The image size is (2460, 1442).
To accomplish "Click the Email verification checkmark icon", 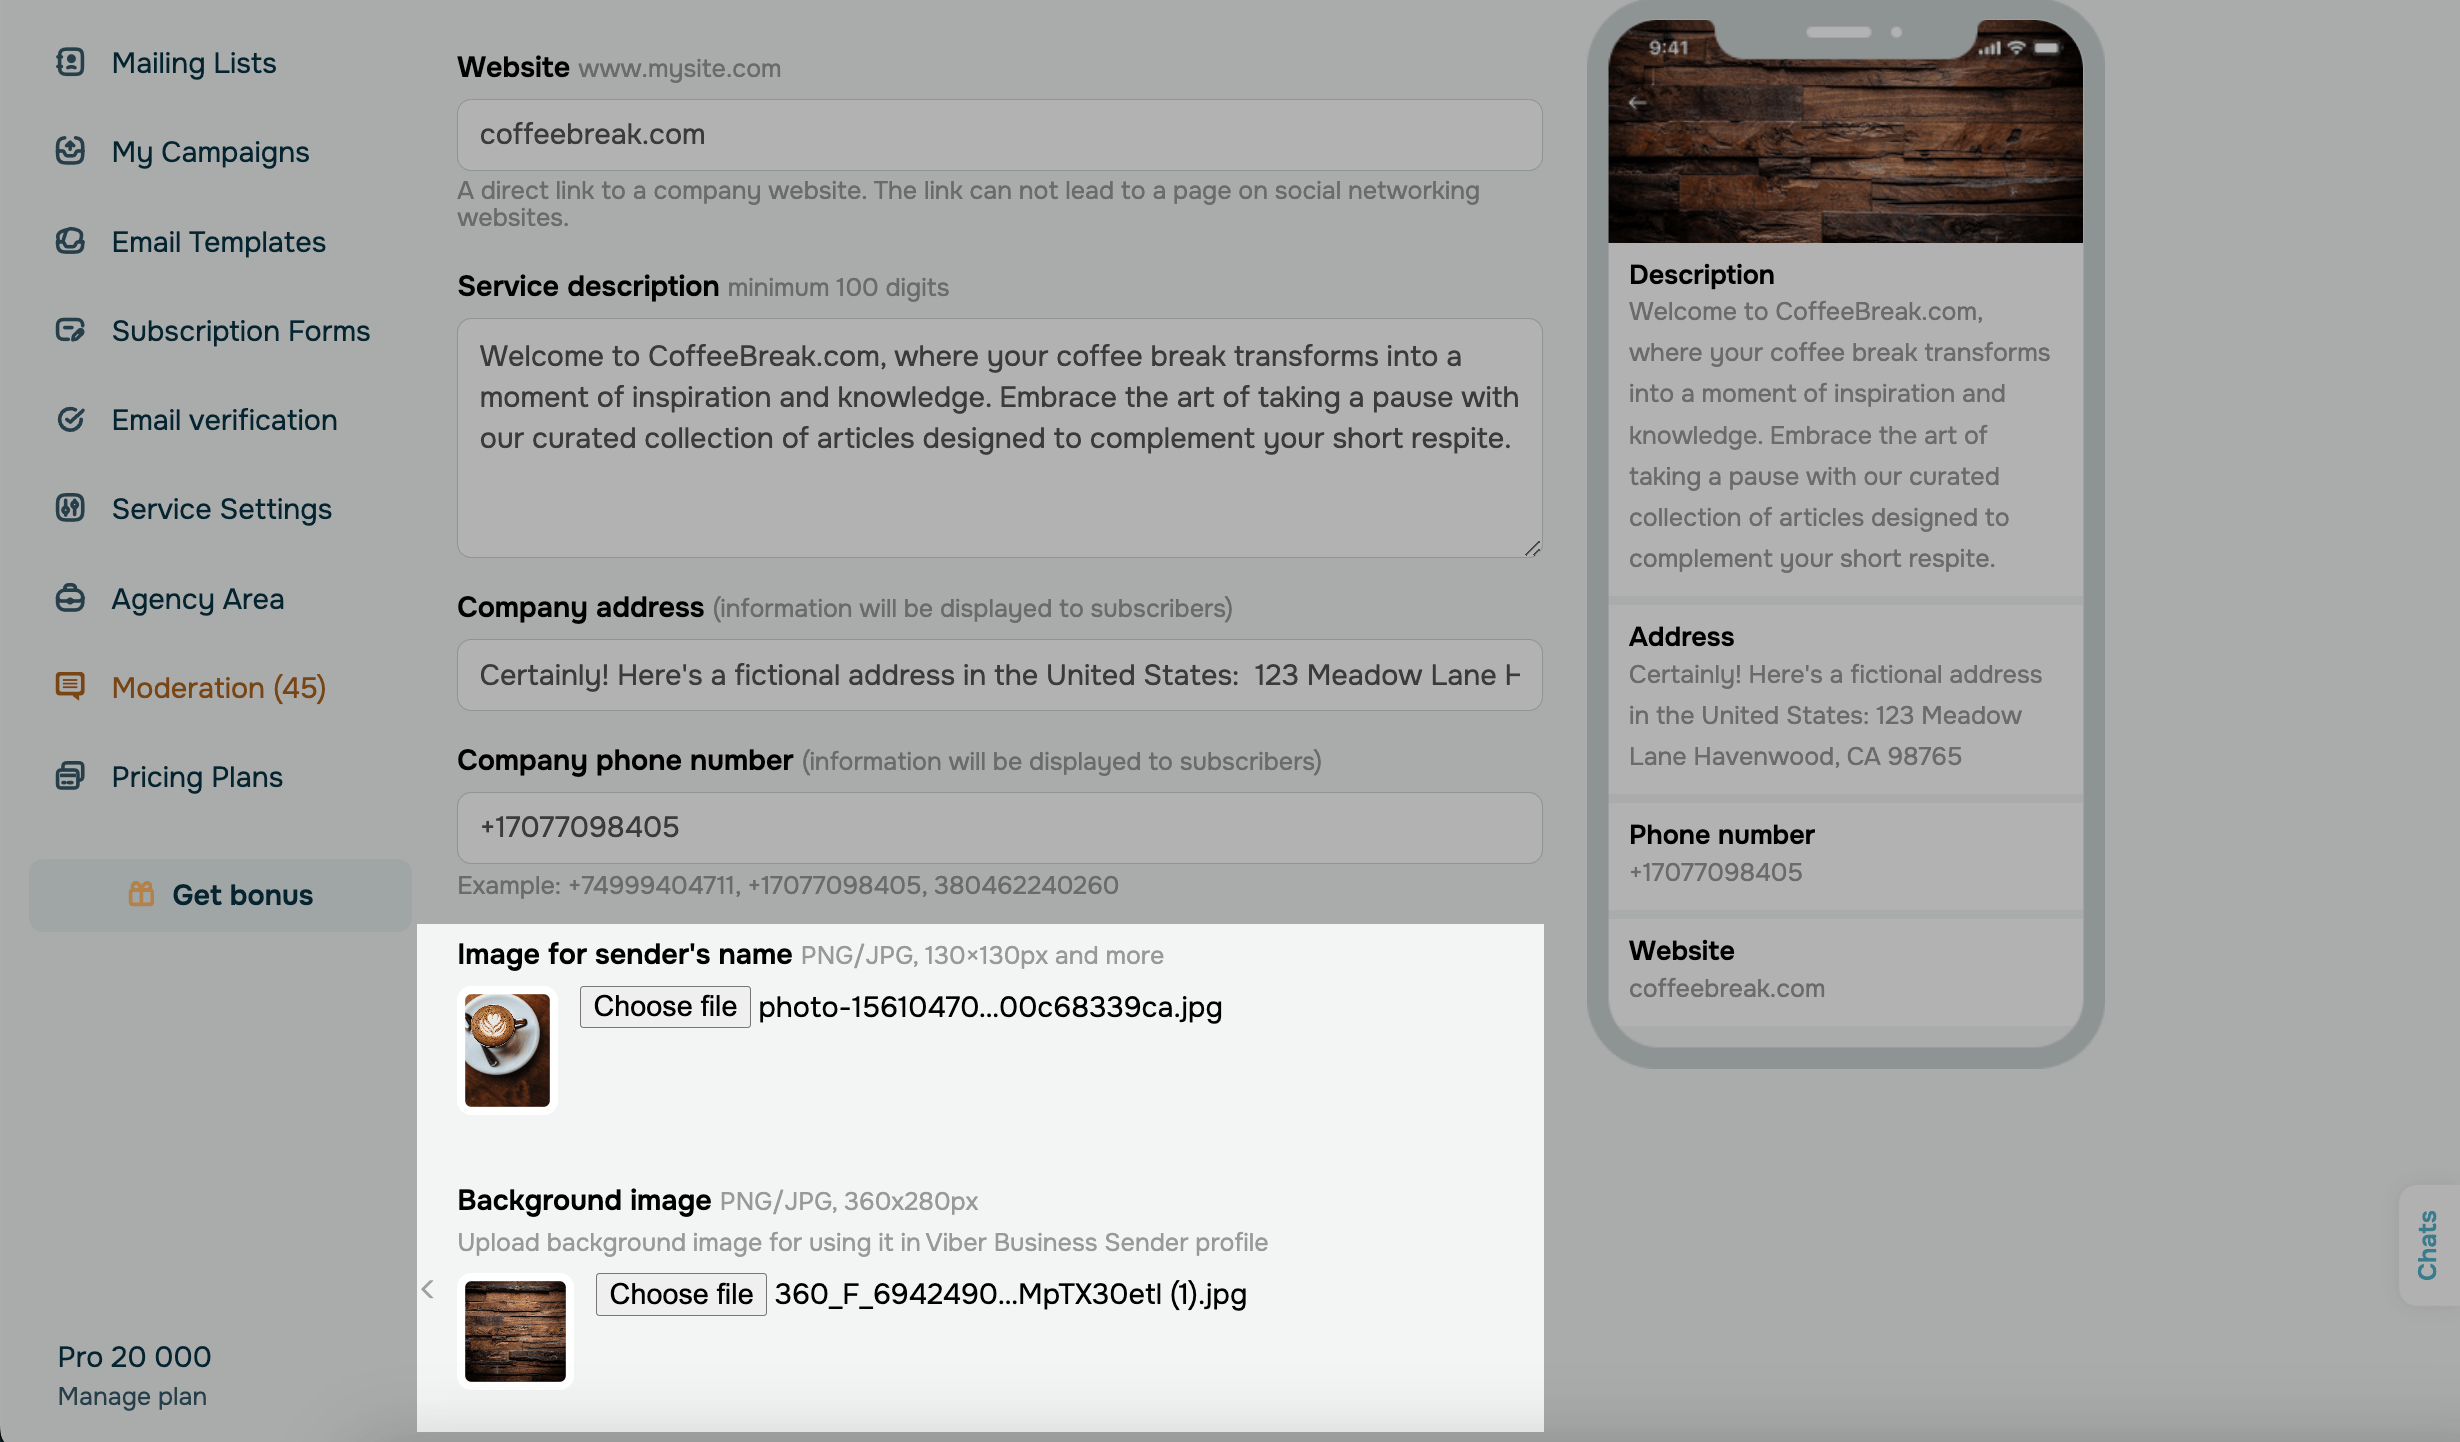I will pyautogui.click(x=70, y=419).
